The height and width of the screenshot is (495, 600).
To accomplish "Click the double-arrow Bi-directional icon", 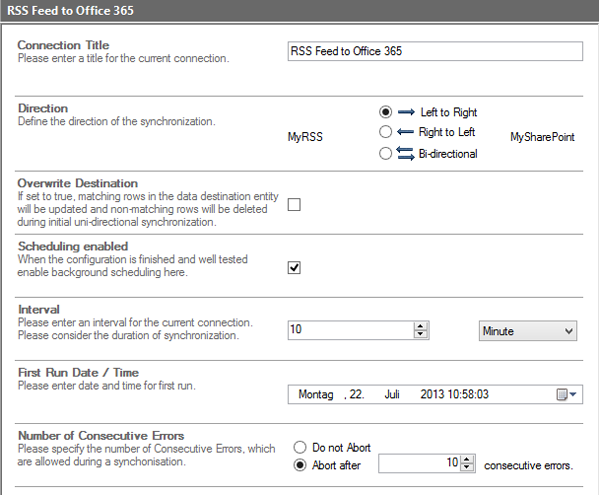I will pos(407,153).
